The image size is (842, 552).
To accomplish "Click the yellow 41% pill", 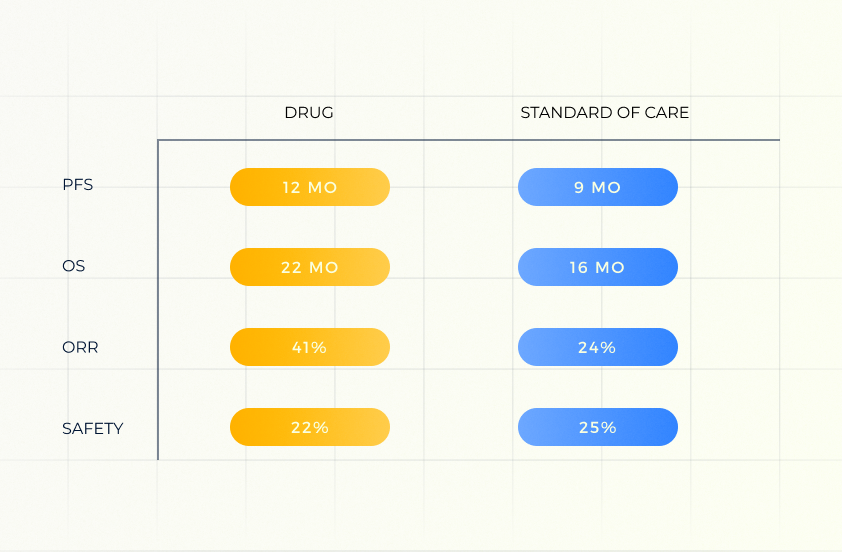I will pos(310,347).
